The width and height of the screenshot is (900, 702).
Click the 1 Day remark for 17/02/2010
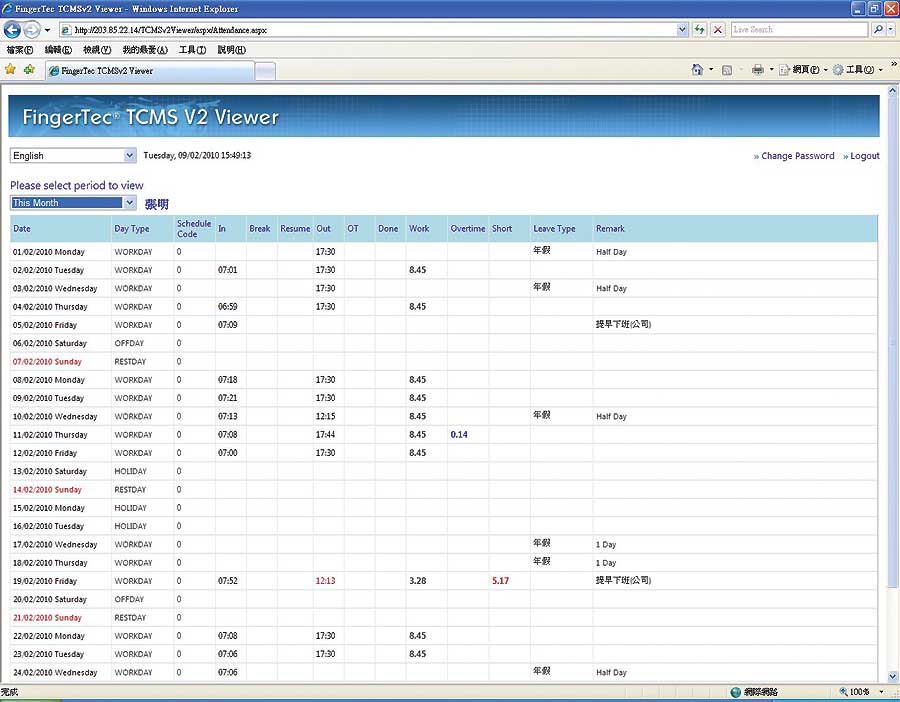coord(606,544)
